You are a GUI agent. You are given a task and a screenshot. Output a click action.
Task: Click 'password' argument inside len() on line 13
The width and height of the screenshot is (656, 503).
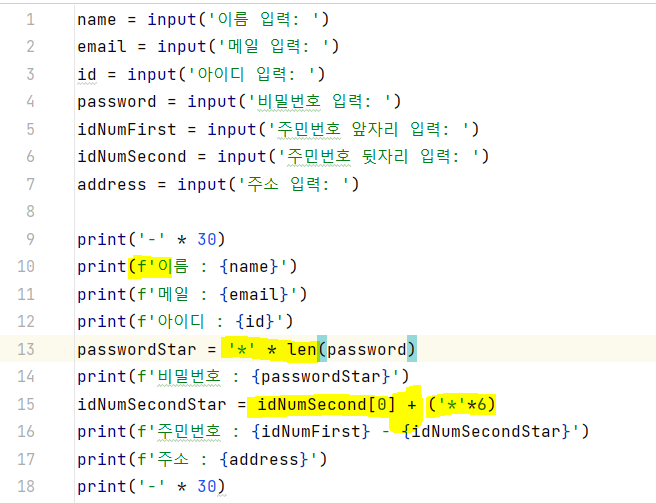[x=367, y=349]
